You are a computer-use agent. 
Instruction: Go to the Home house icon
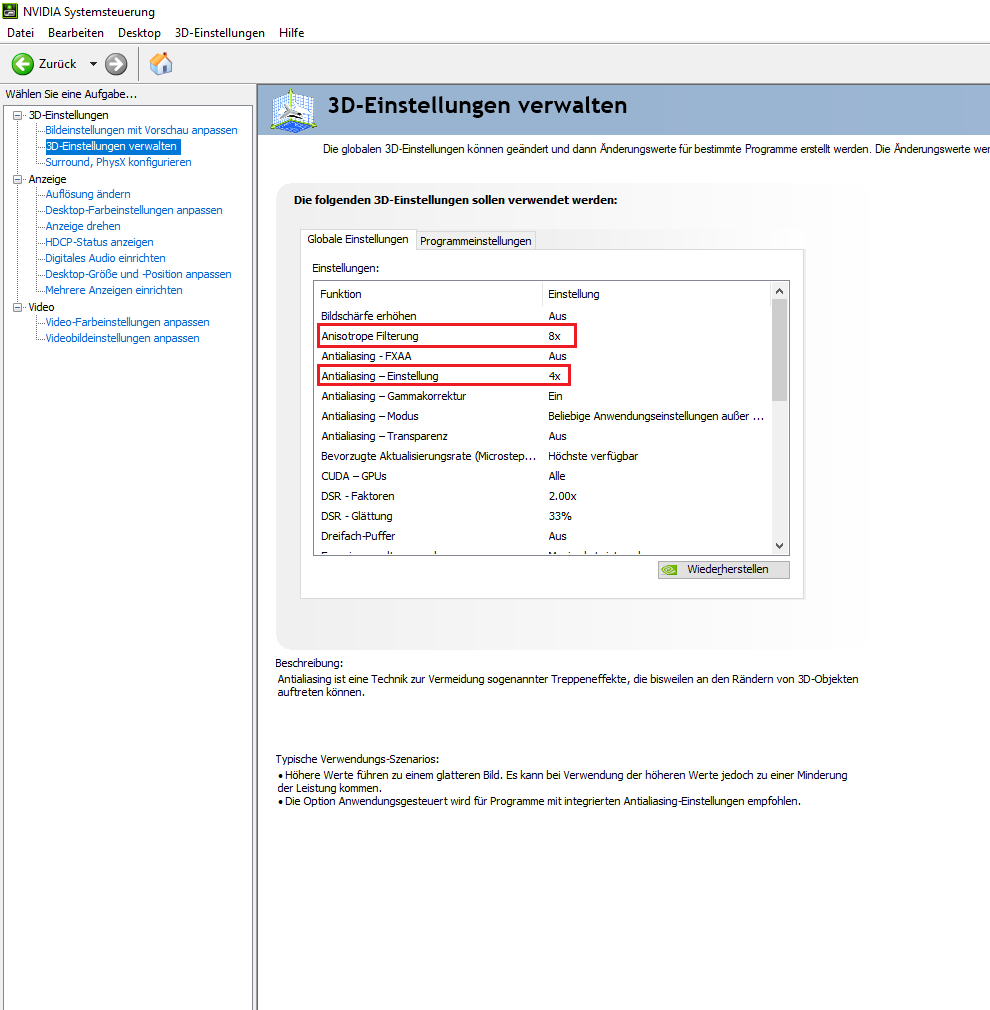[161, 64]
